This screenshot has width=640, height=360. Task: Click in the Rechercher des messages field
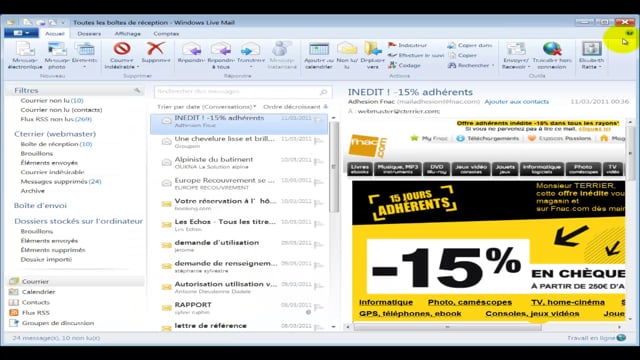[x=237, y=92]
